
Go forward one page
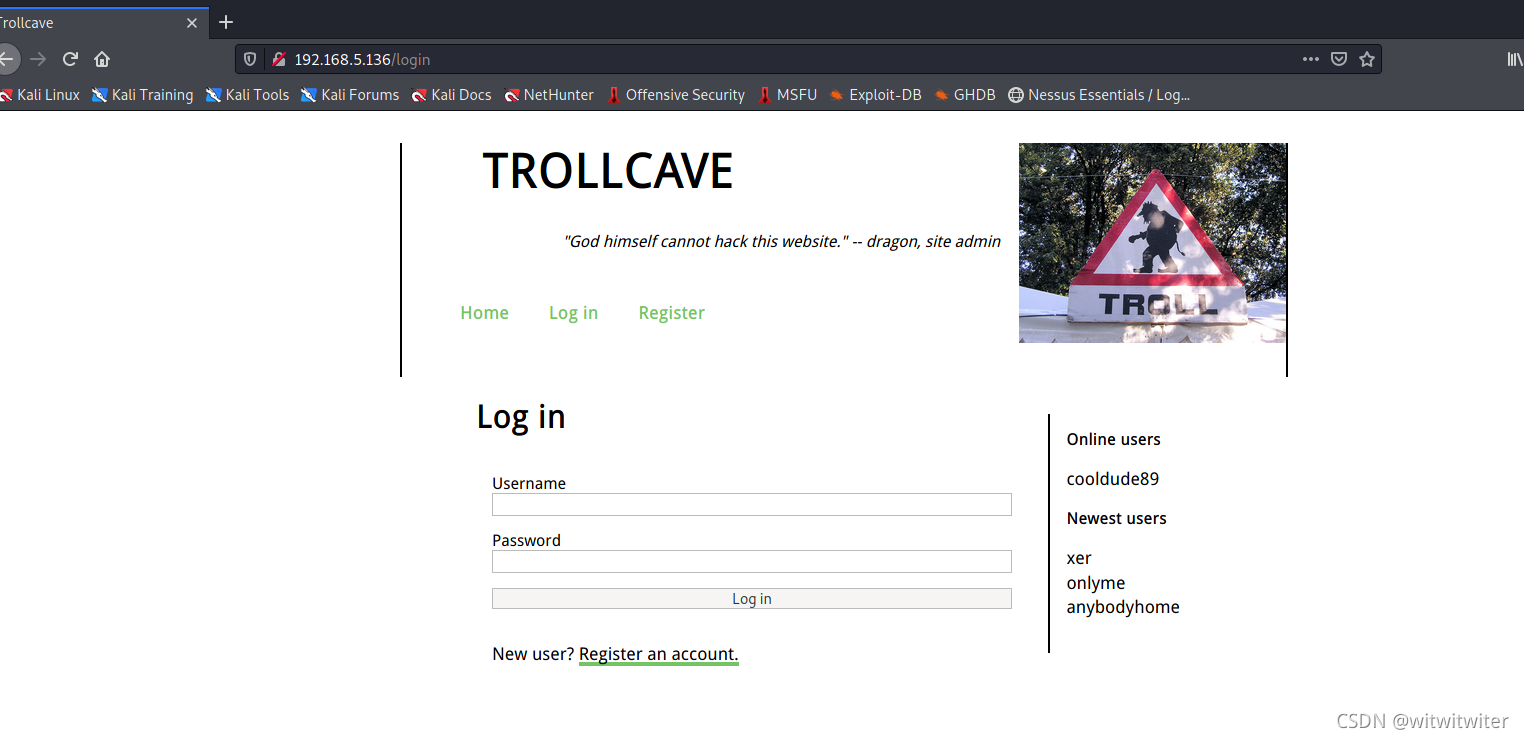pyautogui.click(x=38, y=59)
